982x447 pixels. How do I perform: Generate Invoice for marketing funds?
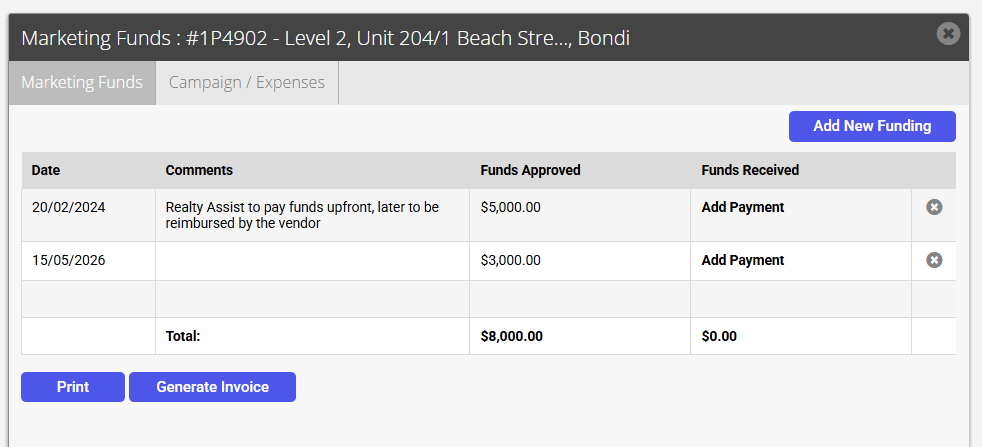pos(212,387)
